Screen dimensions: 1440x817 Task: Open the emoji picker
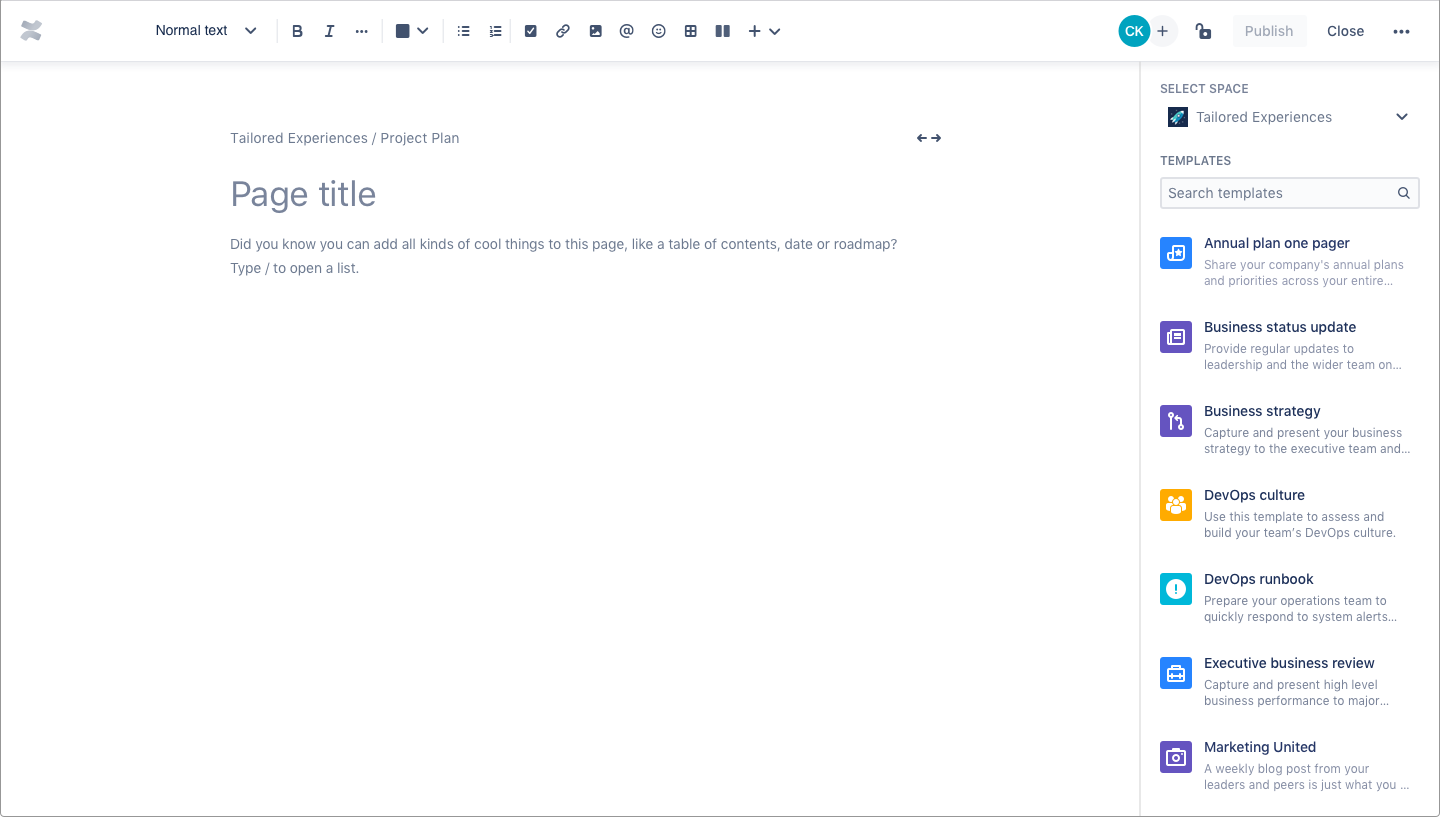tap(658, 30)
